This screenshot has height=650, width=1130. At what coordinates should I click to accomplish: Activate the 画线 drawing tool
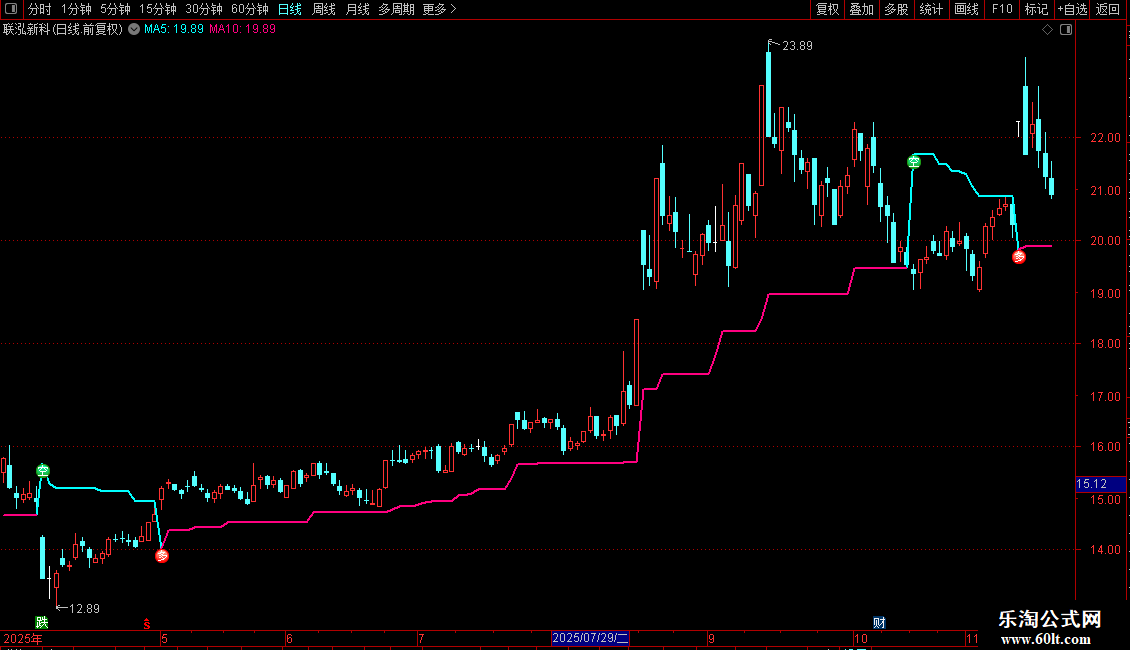(966, 9)
